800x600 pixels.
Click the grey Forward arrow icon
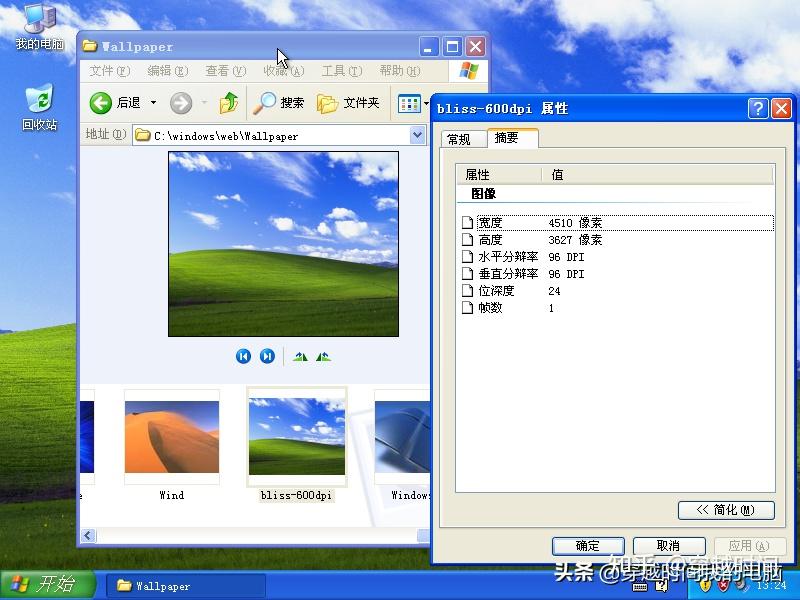(181, 103)
